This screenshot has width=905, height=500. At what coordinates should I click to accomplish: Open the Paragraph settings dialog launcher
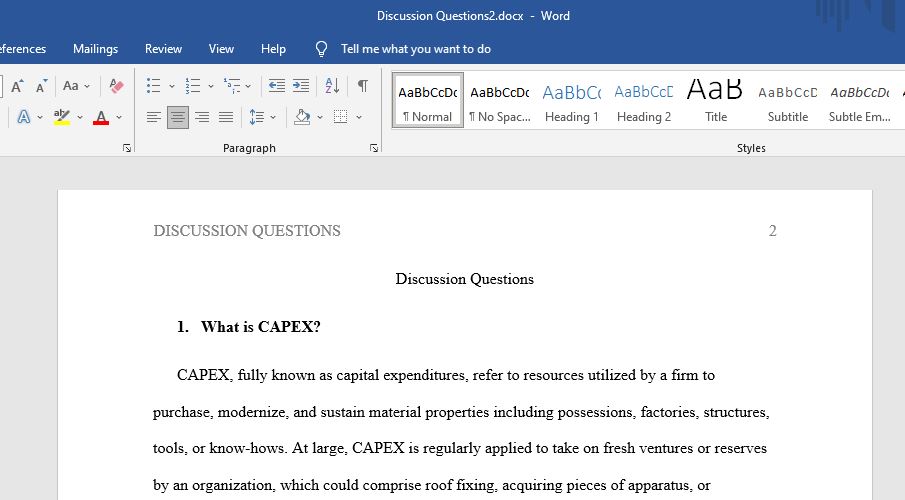point(374,148)
